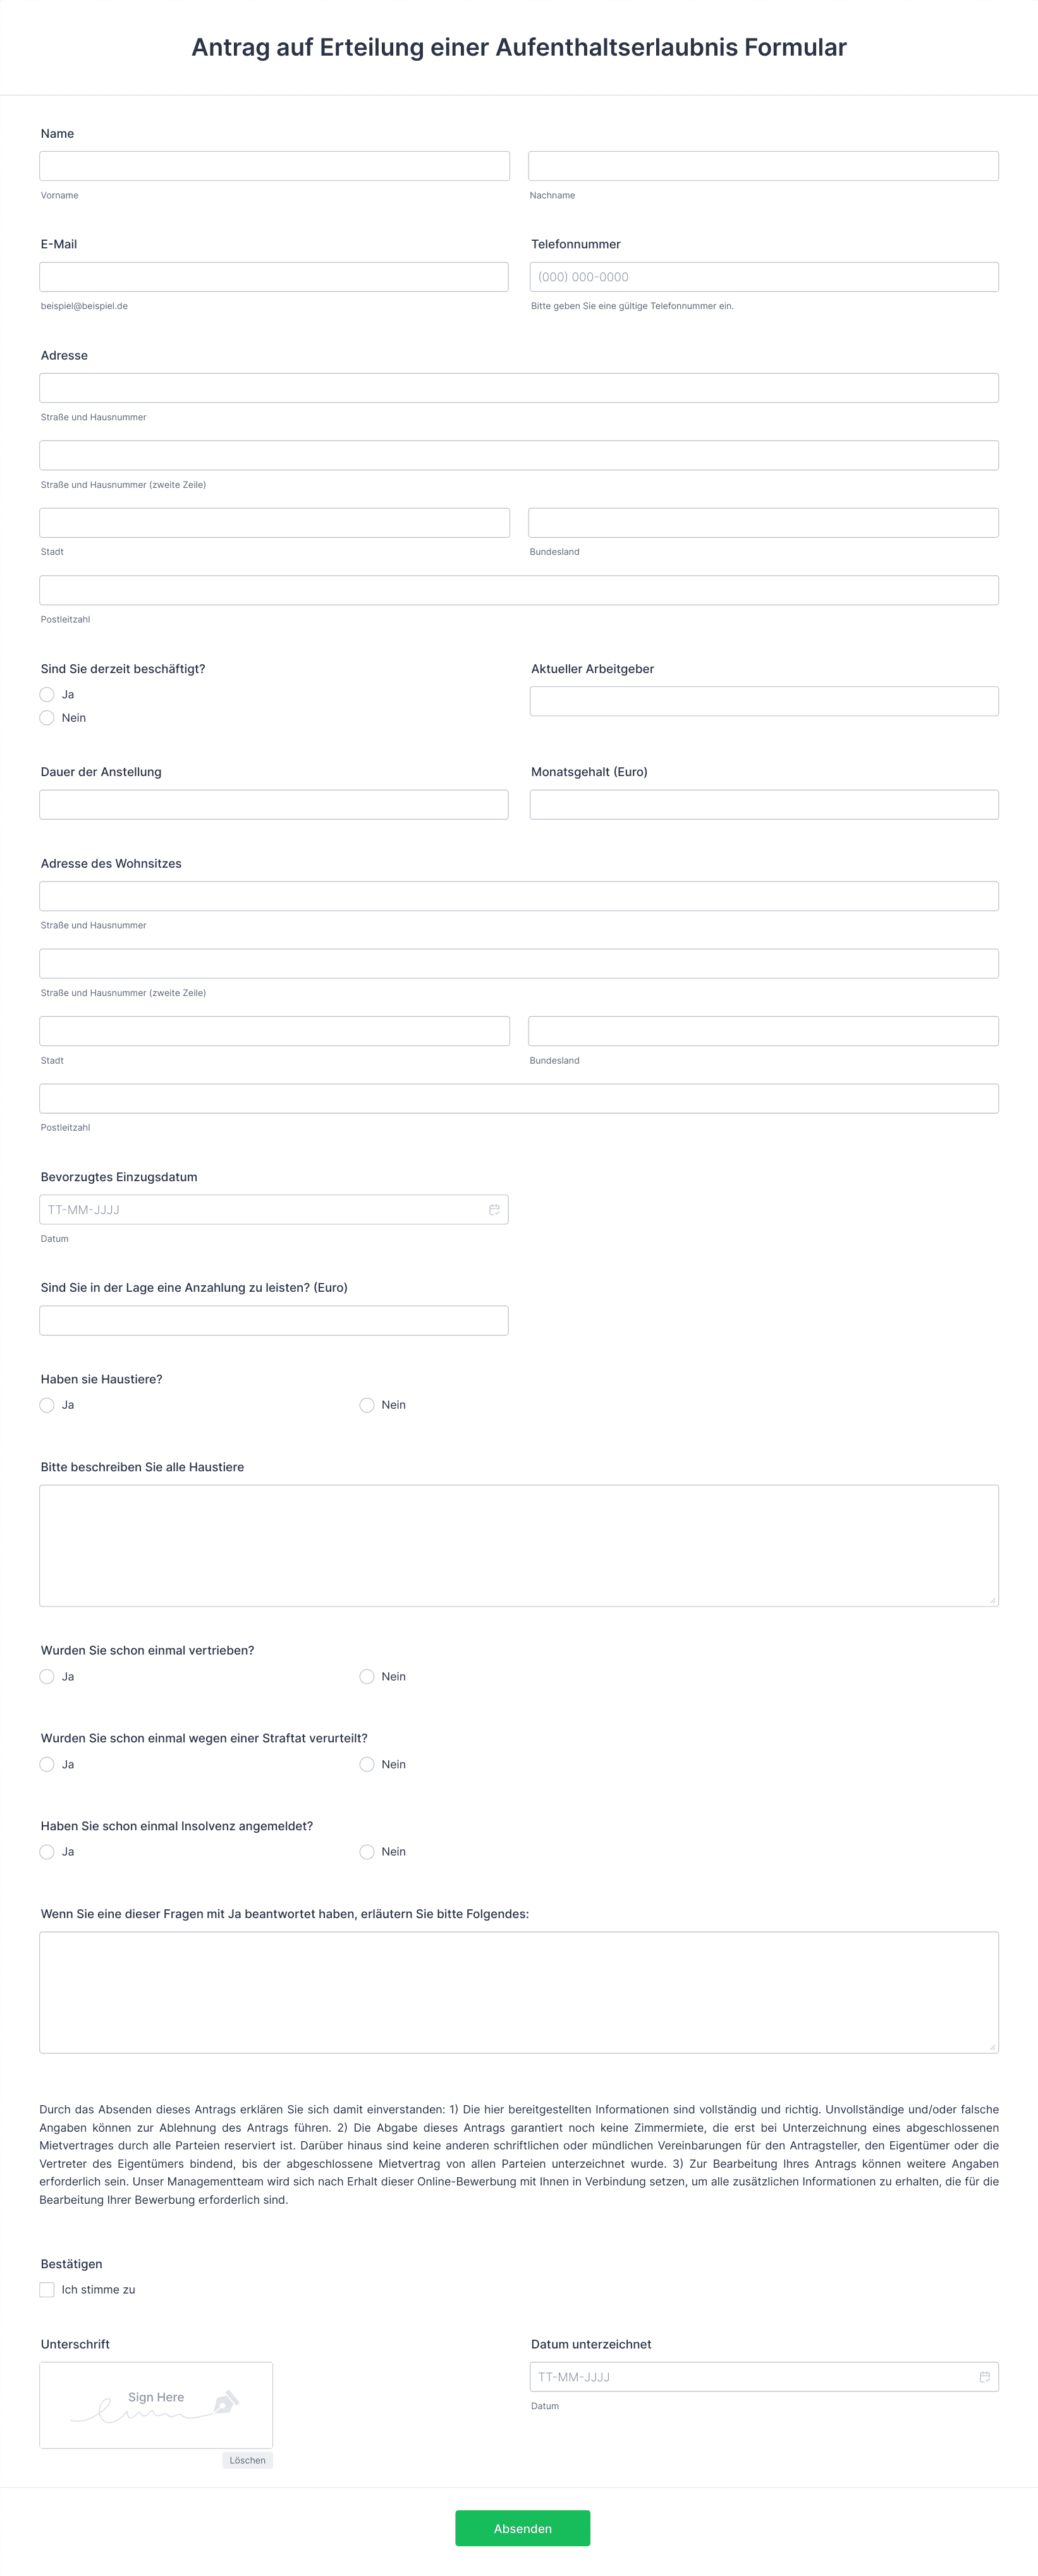Click the Haustiere description text area
Image resolution: width=1038 pixels, height=2576 pixels.
pyautogui.click(x=519, y=1545)
